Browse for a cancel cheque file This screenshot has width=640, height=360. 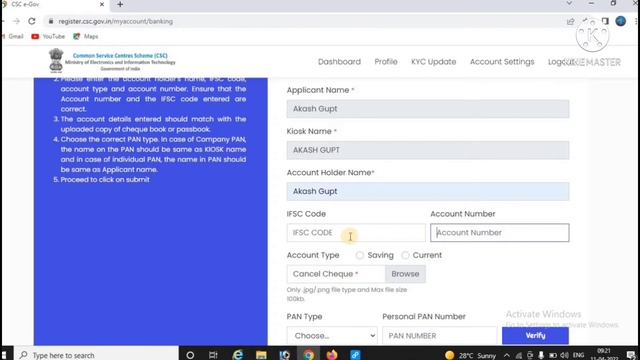405,274
